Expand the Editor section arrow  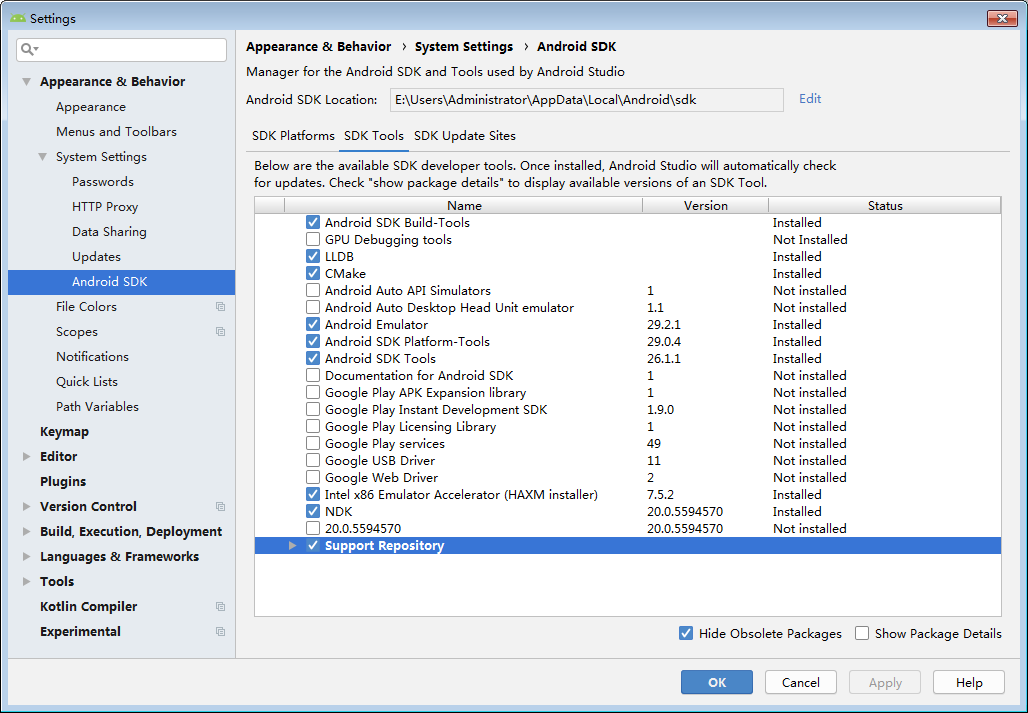coord(26,457)
